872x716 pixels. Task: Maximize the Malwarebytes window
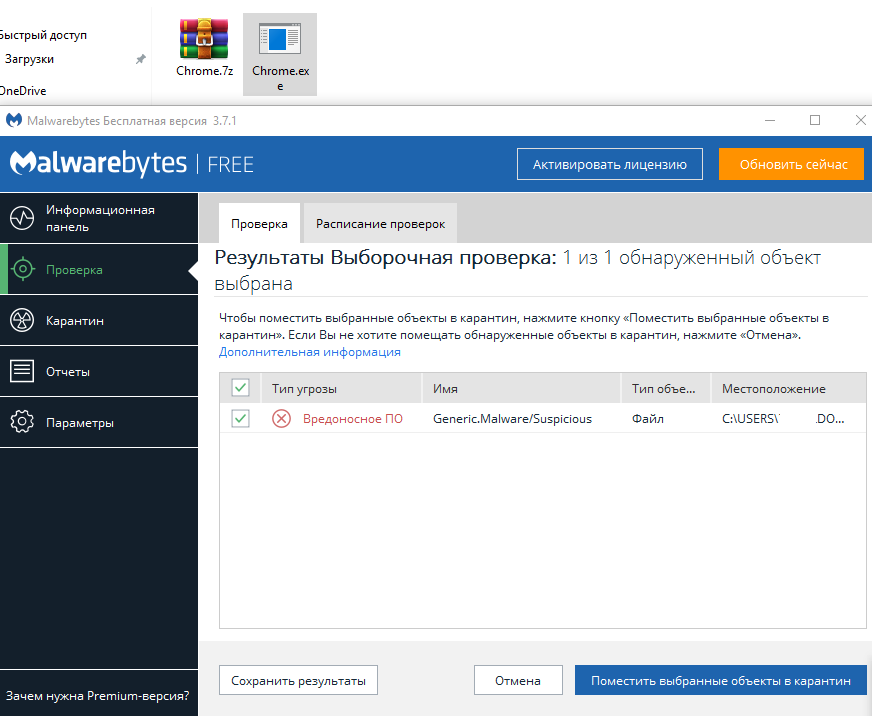(815, 120)
